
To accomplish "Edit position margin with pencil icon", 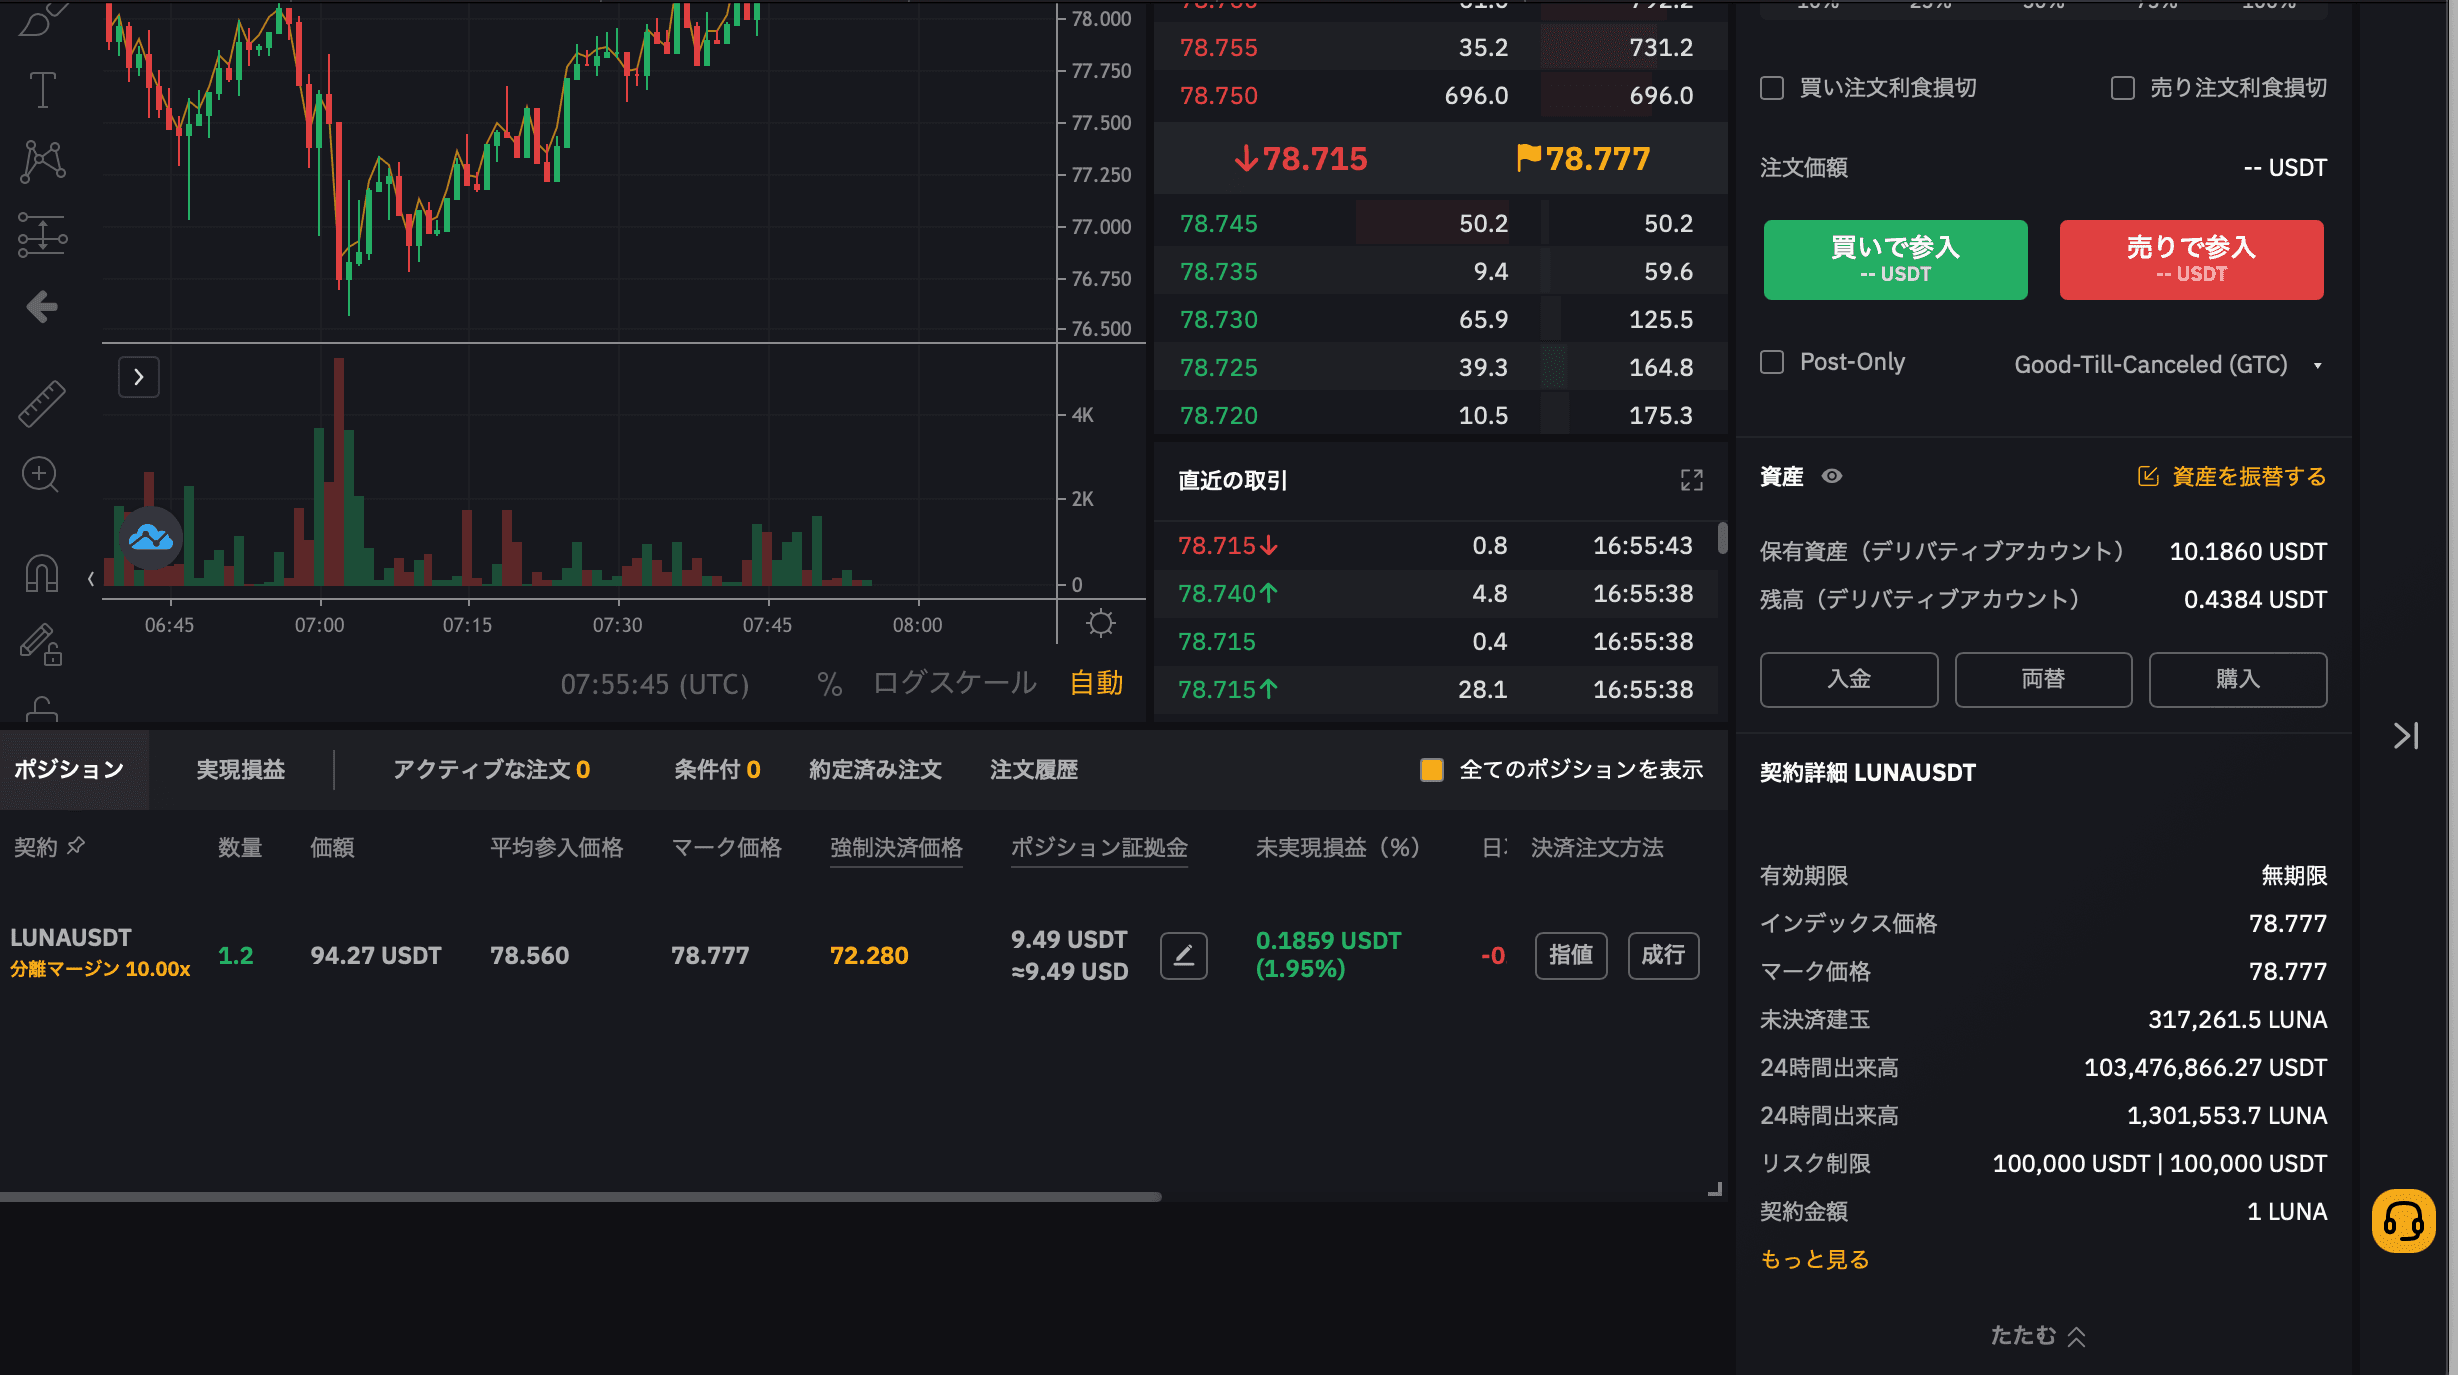I will [1183, 956].
